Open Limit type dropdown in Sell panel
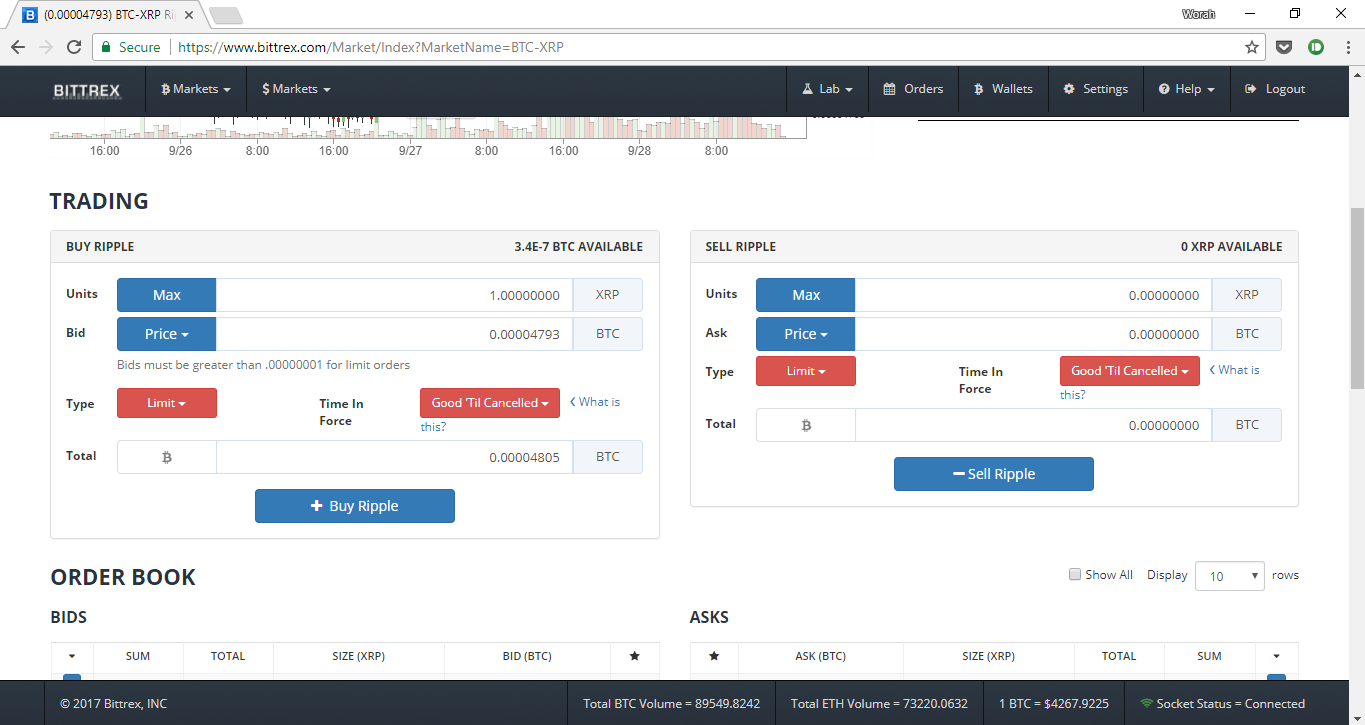 [805, 371]
